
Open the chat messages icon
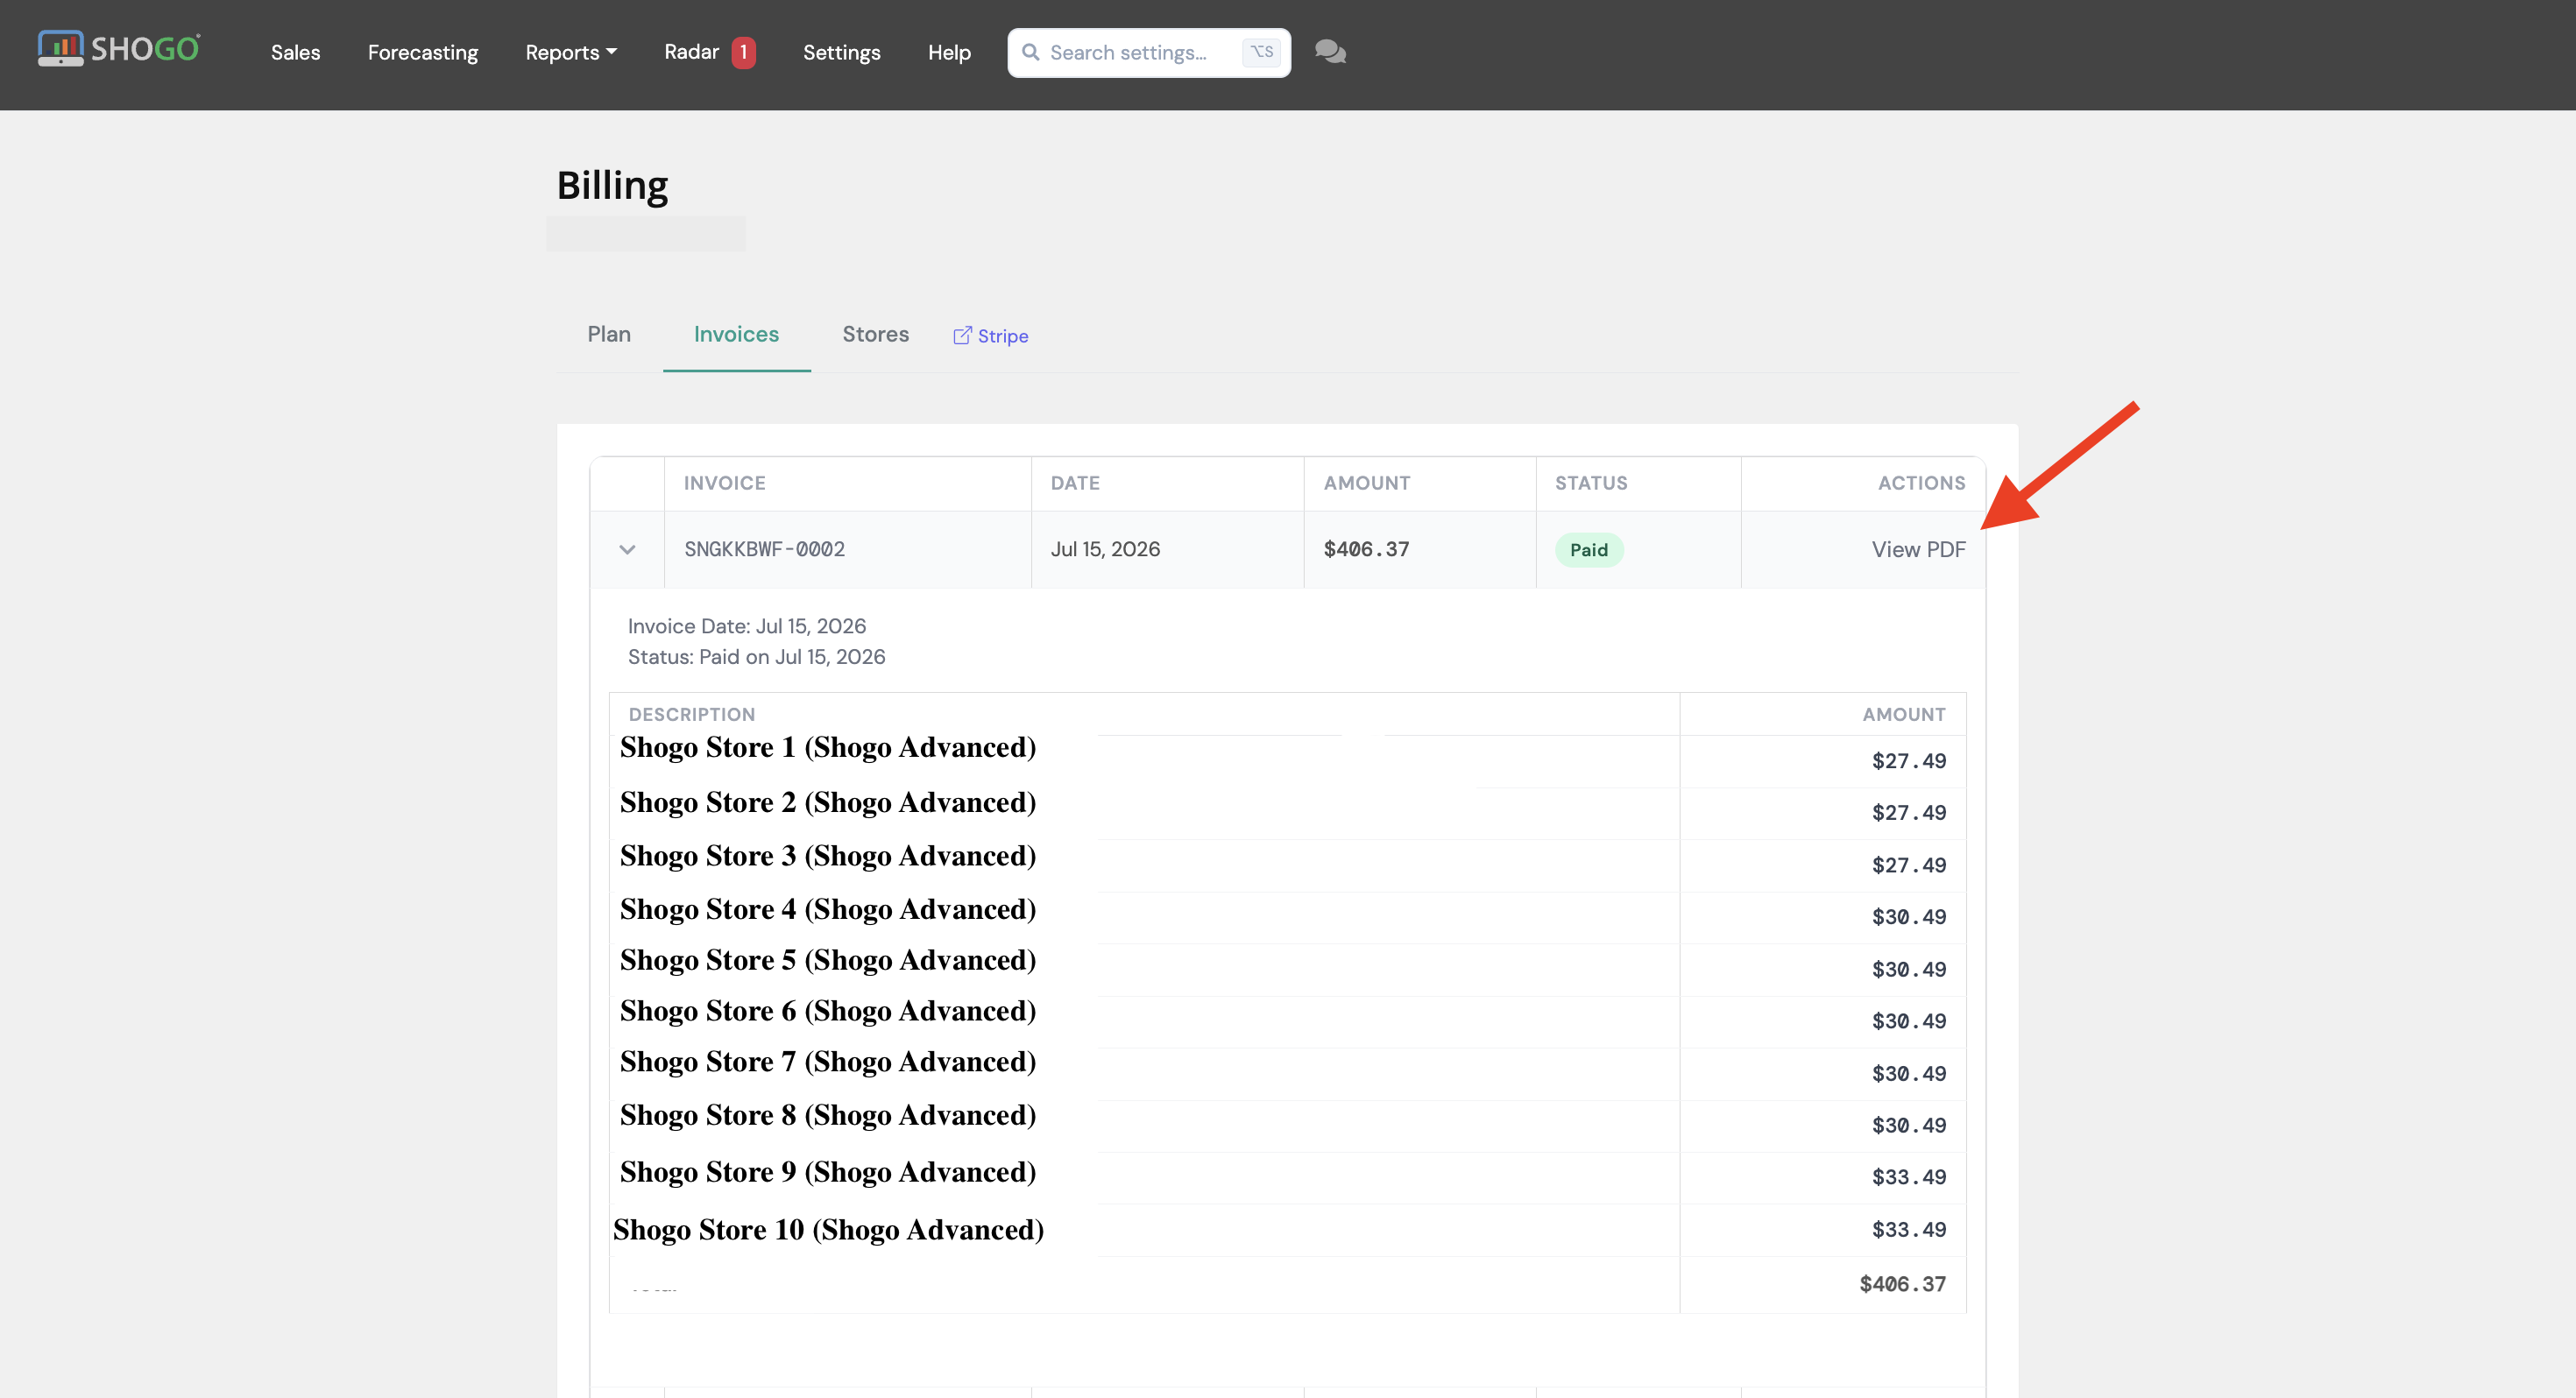coord(1330,52)
